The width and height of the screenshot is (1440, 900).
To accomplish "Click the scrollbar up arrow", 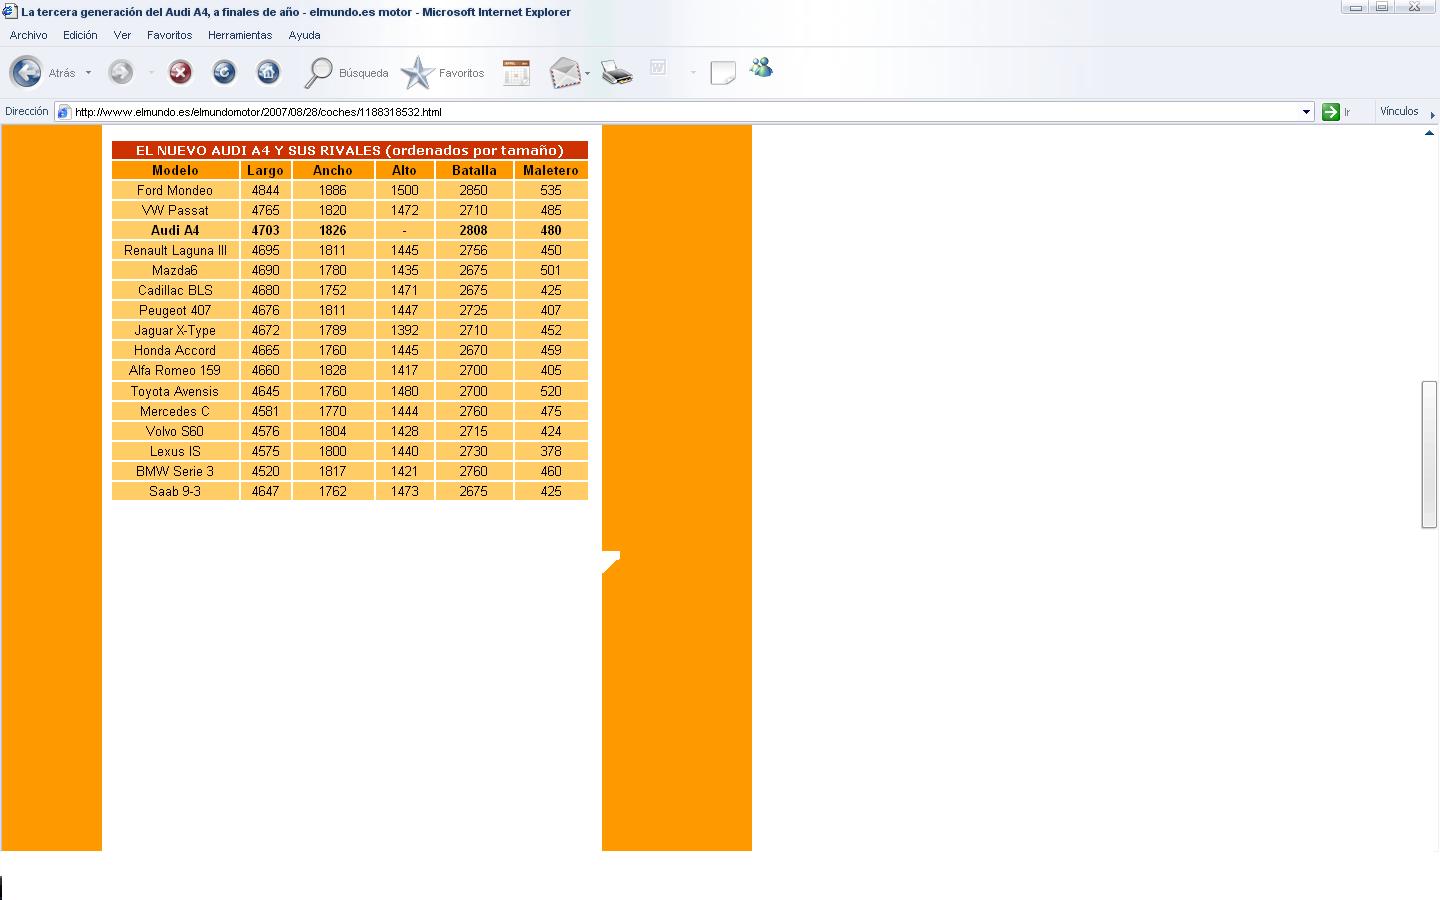I will (1429, 133).
